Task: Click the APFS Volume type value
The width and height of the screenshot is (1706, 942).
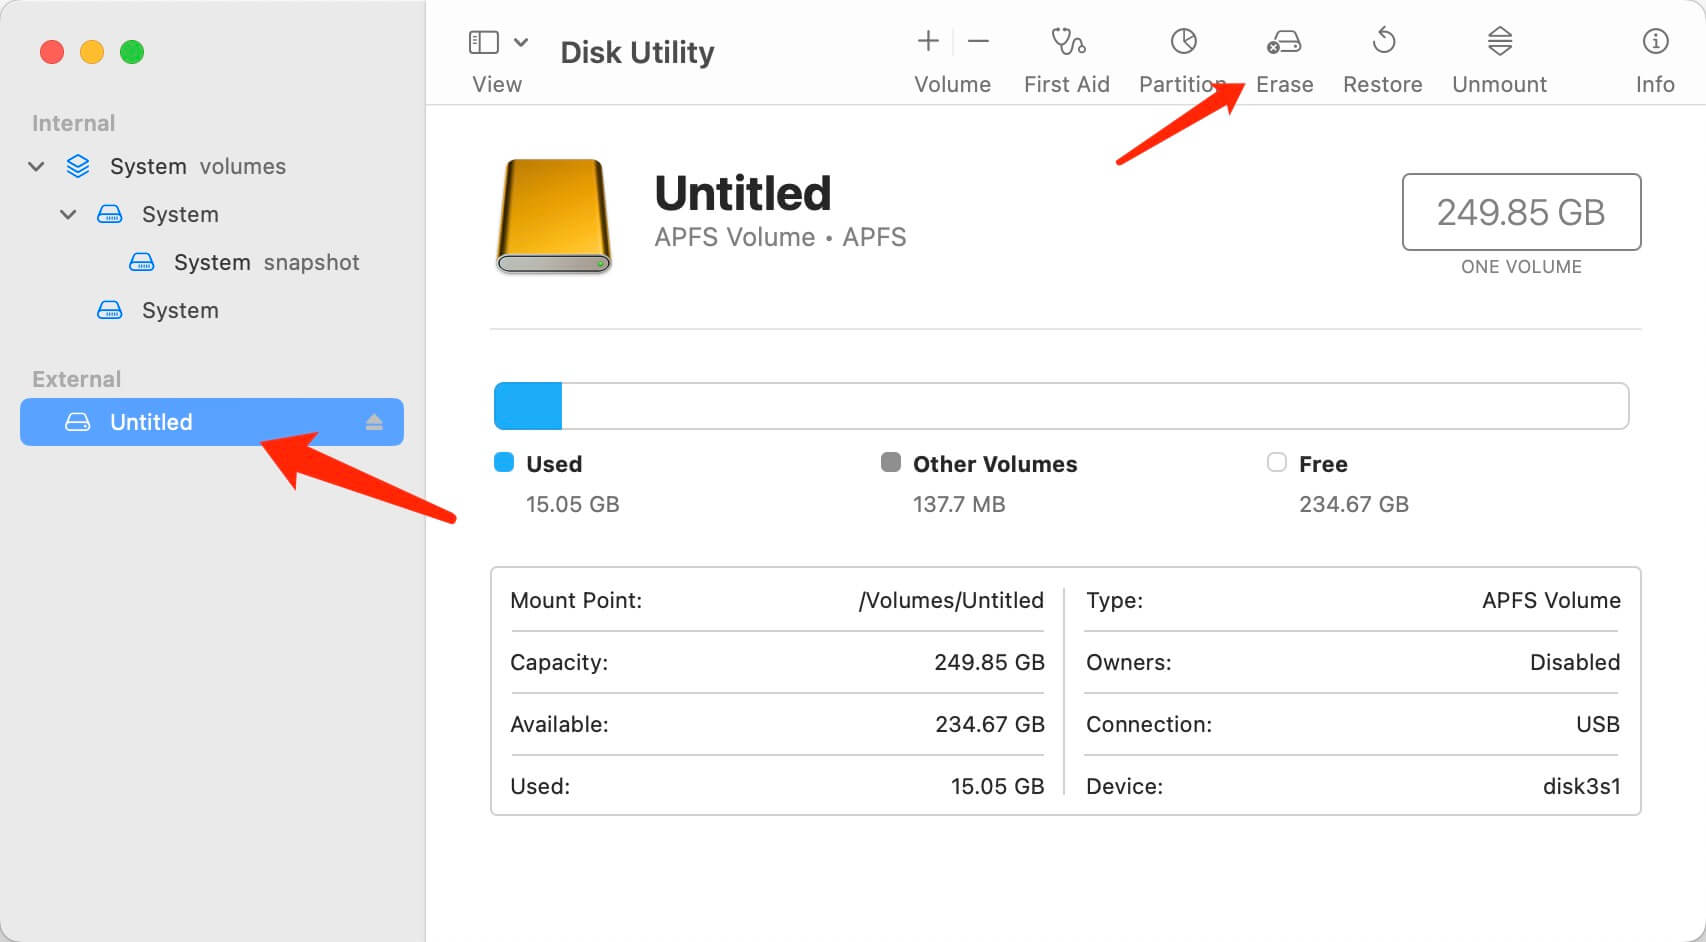Action: (x=1552, y=600)
